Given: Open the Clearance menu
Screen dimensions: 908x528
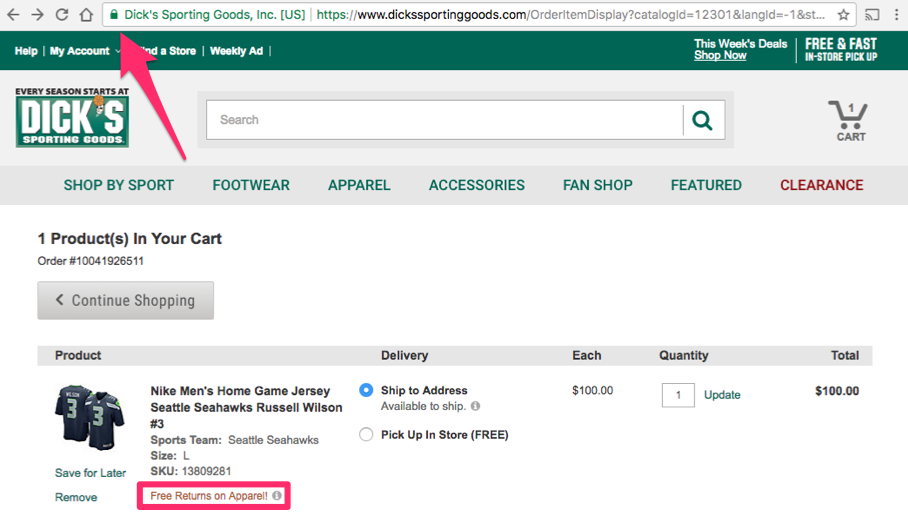Looking at the screenshot, I should point(821,185).
